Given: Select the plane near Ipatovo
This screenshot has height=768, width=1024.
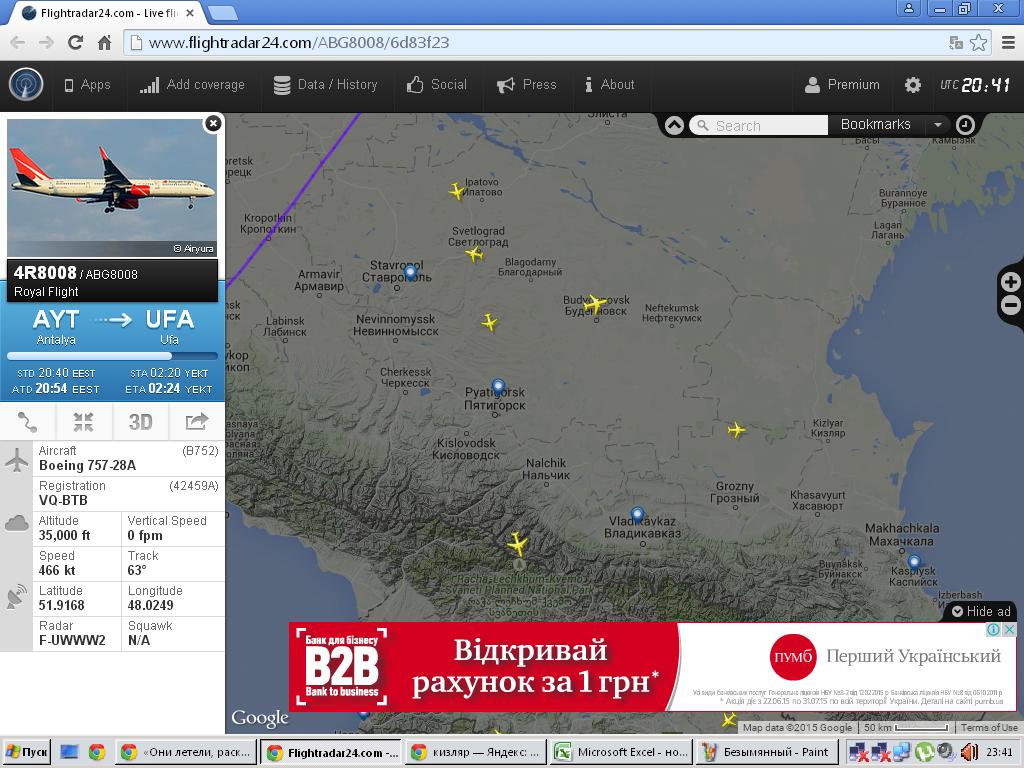Looking at the screenshot, I should pyautogui.click(x=456, y=191).
